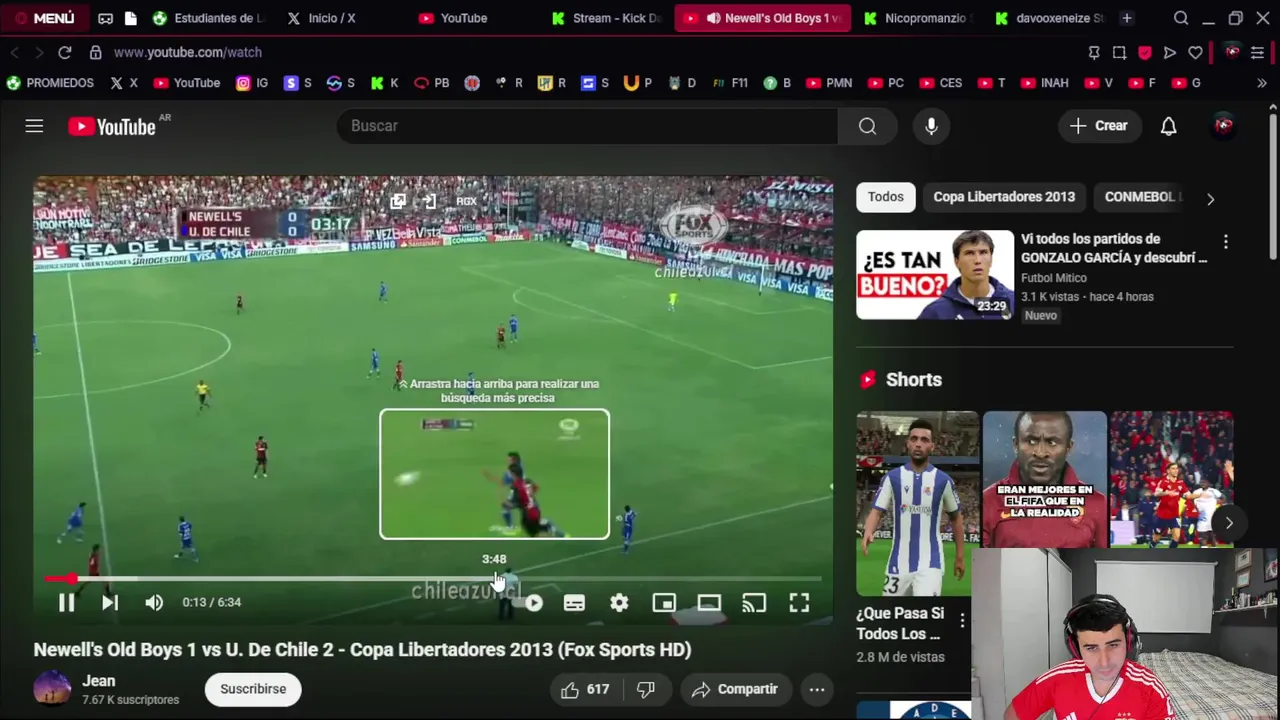Viewport: 1280px width, 720px height.
Task: Mute the video volume speaker icon
Action: 154,602
